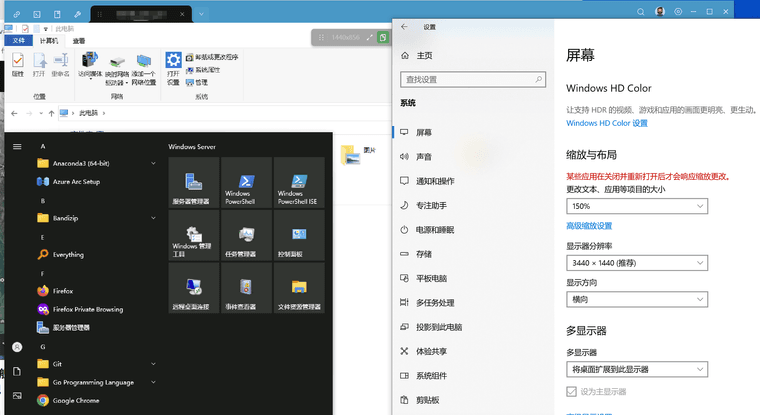Select the 图片 folder in Explorer
The width and height of the screenshot is (760, 415).
[x=358, y=155]
